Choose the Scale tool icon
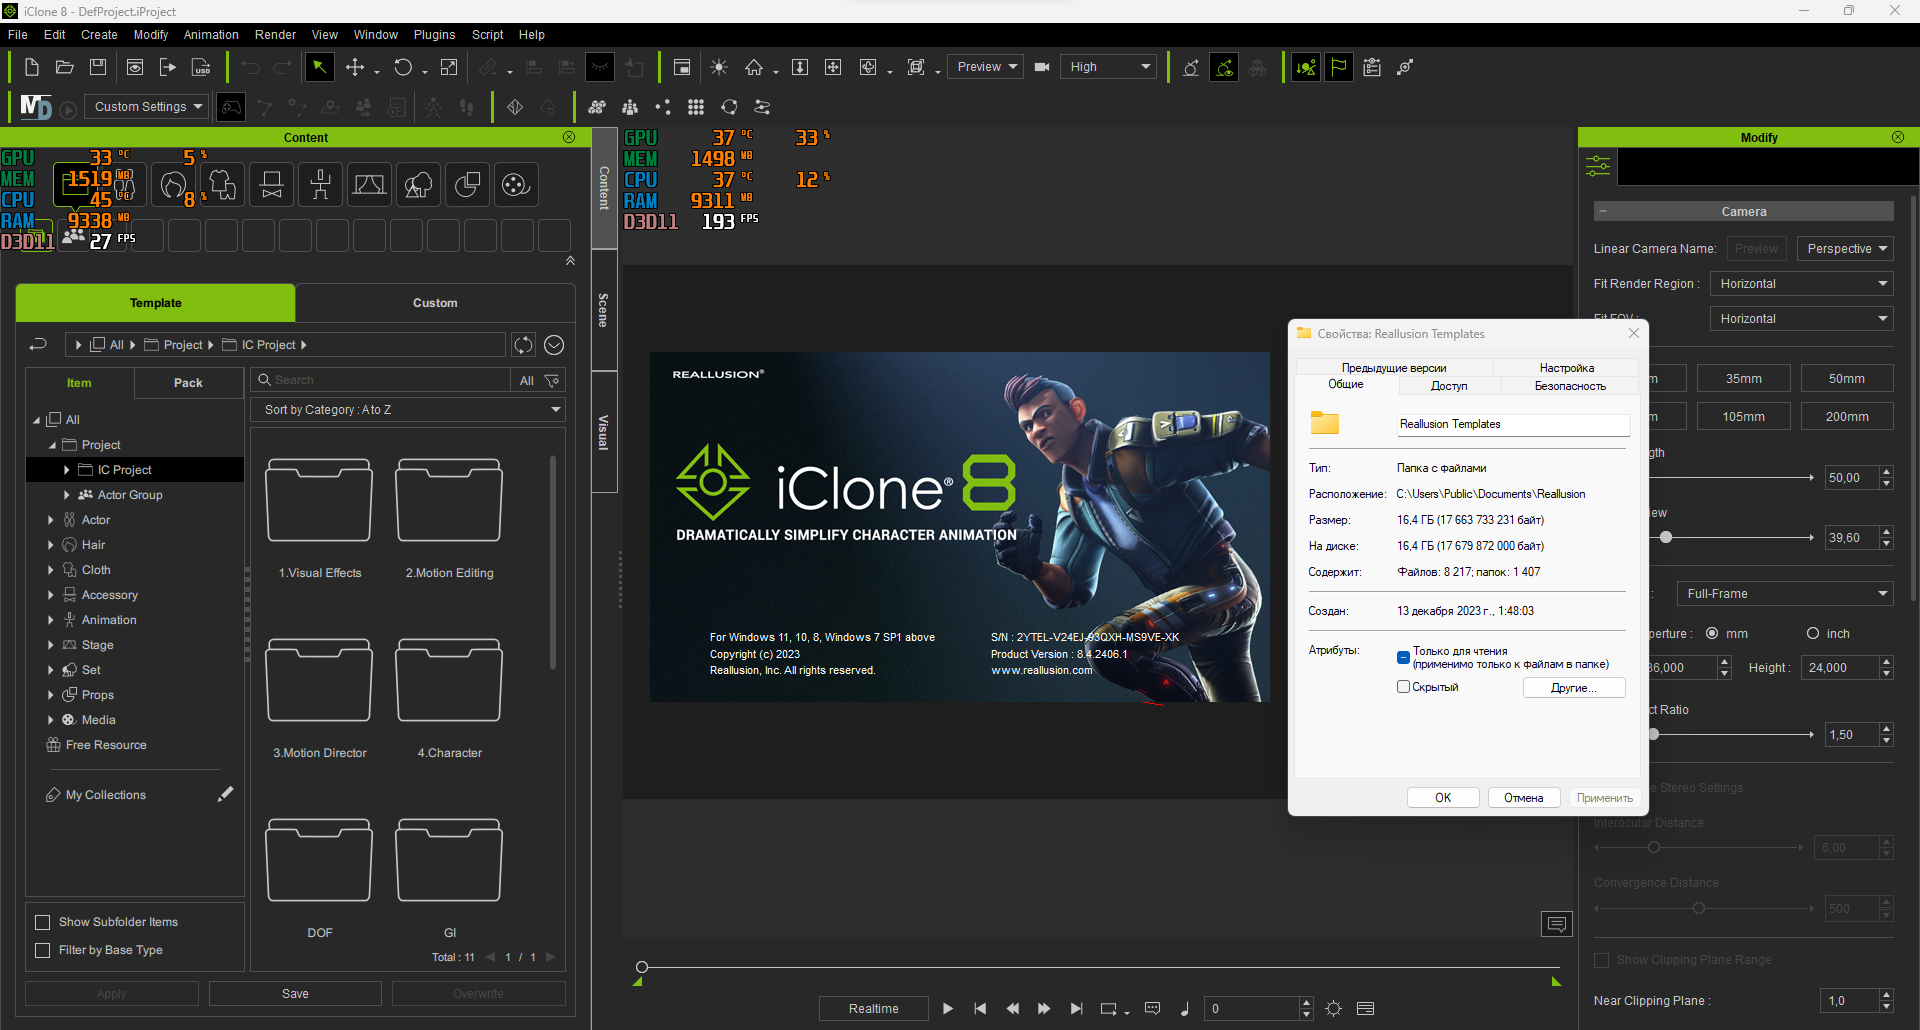 click(x=449, y=67)
